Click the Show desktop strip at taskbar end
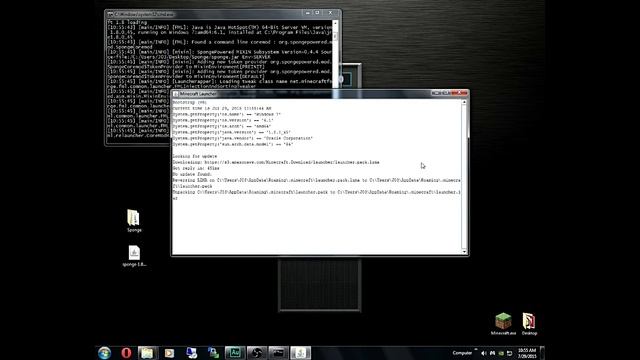Image resolution: width=640 pixels, height=360 pixels. pyautogui.click(x=542, y=353)
